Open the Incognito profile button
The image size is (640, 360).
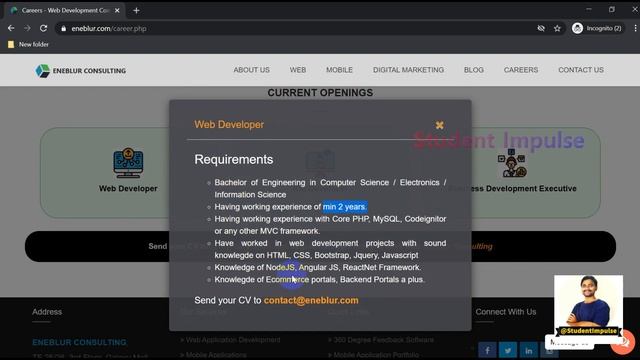[x=597, y=28]
